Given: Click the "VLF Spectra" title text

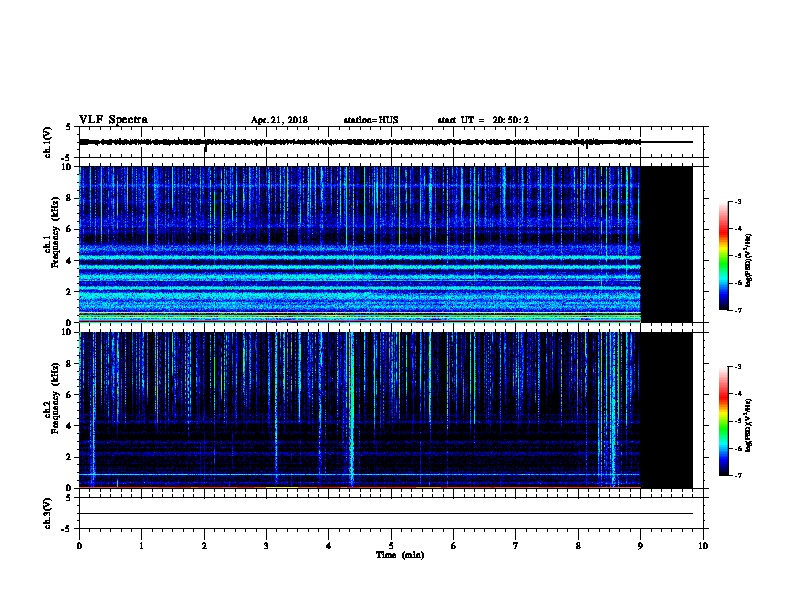Looking at the screenshot, I should [113, 120].
